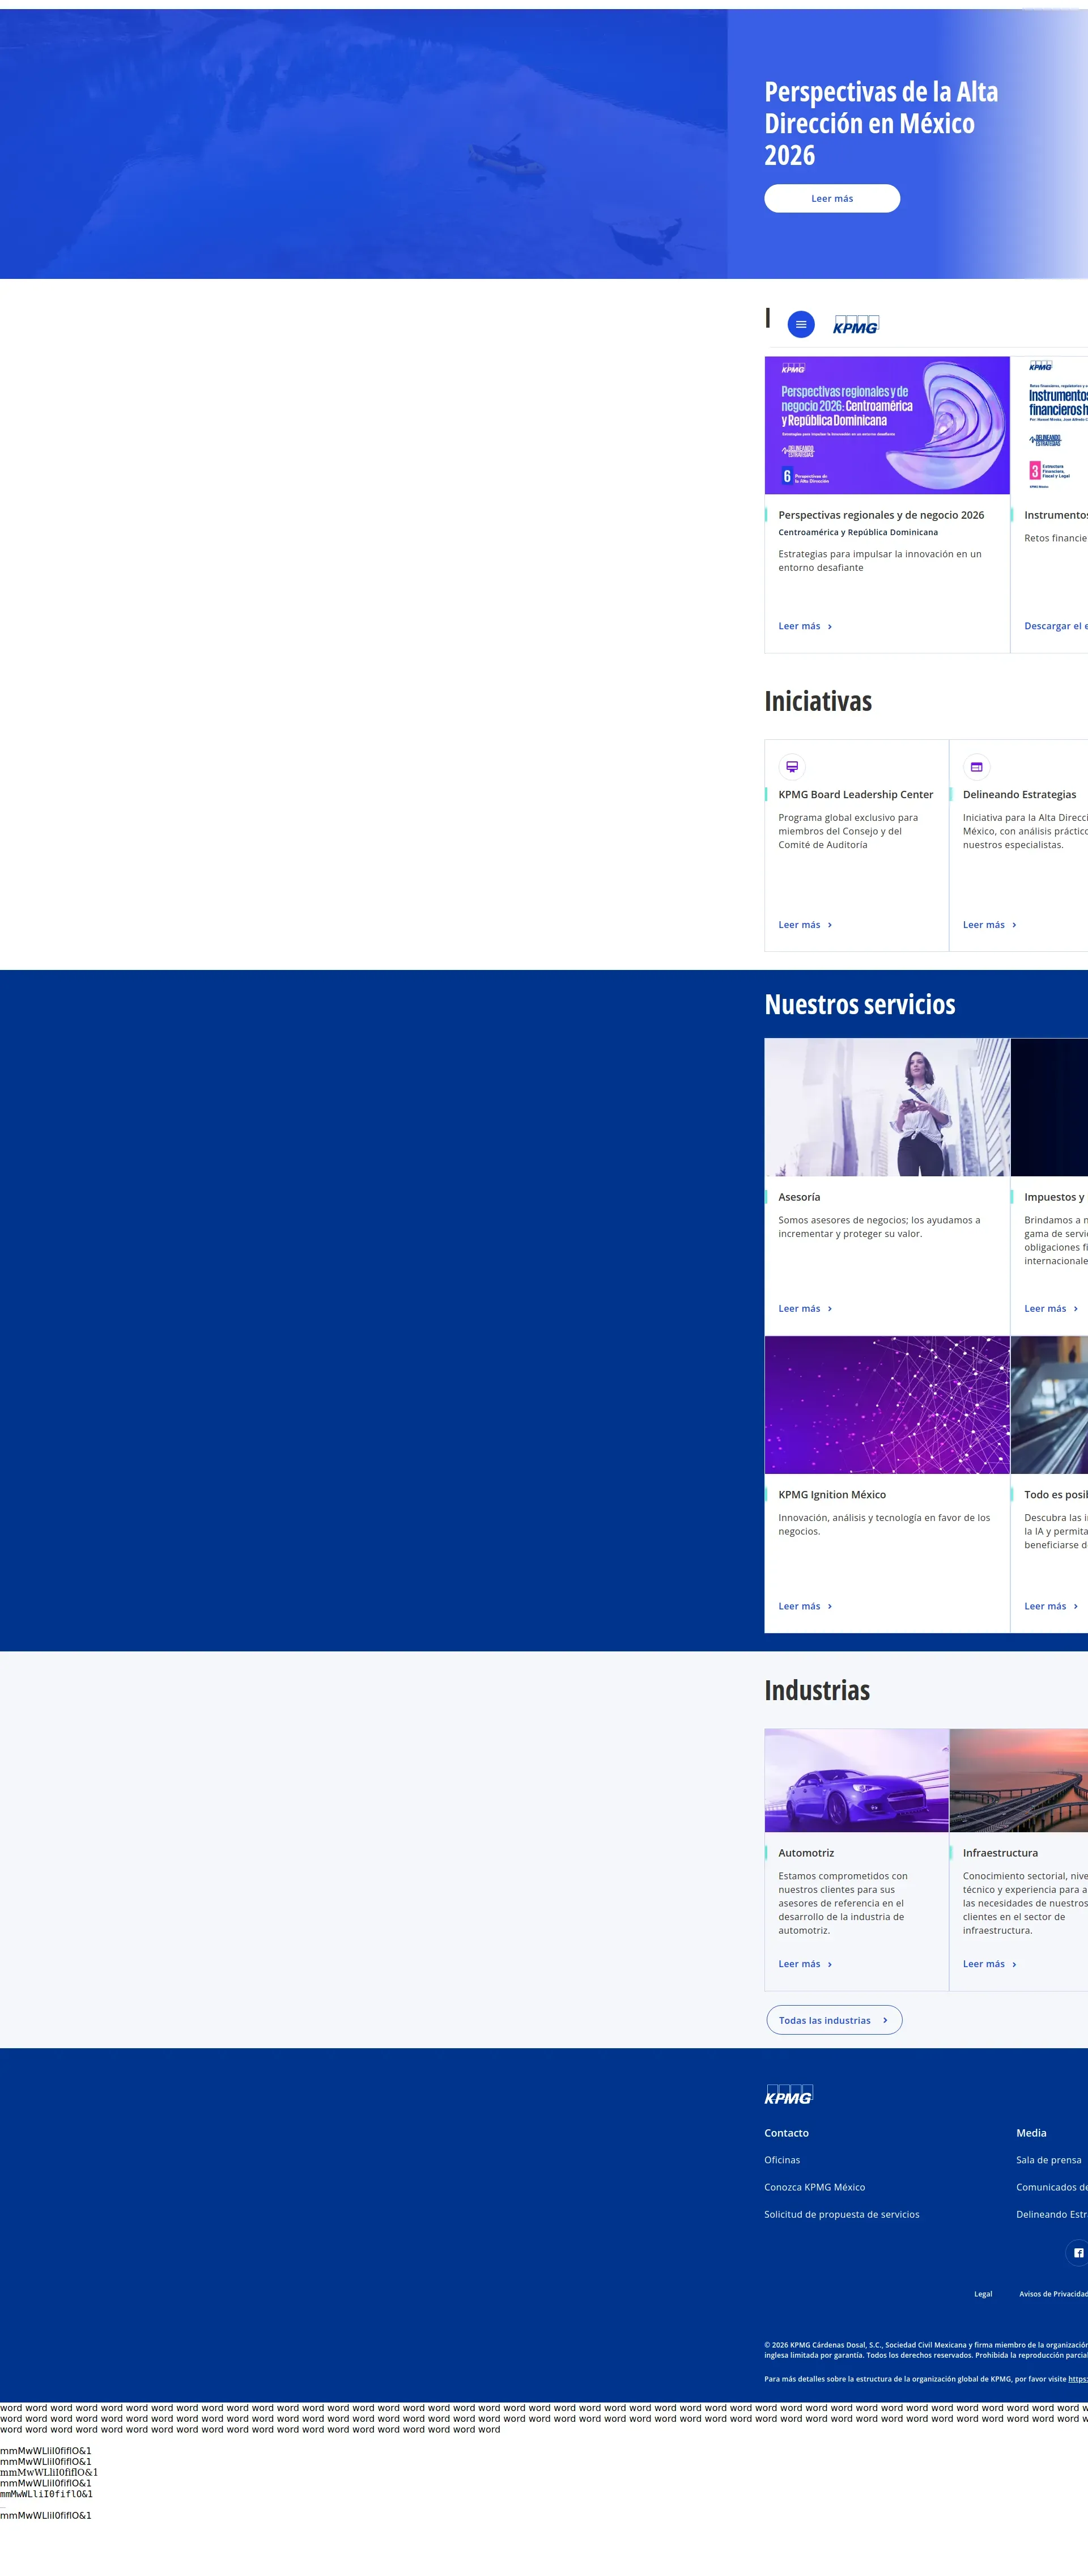Click the KPMG logo in the footer
The image size is (1088, 2576).
pyautogui.click(x=789, y=2095)
